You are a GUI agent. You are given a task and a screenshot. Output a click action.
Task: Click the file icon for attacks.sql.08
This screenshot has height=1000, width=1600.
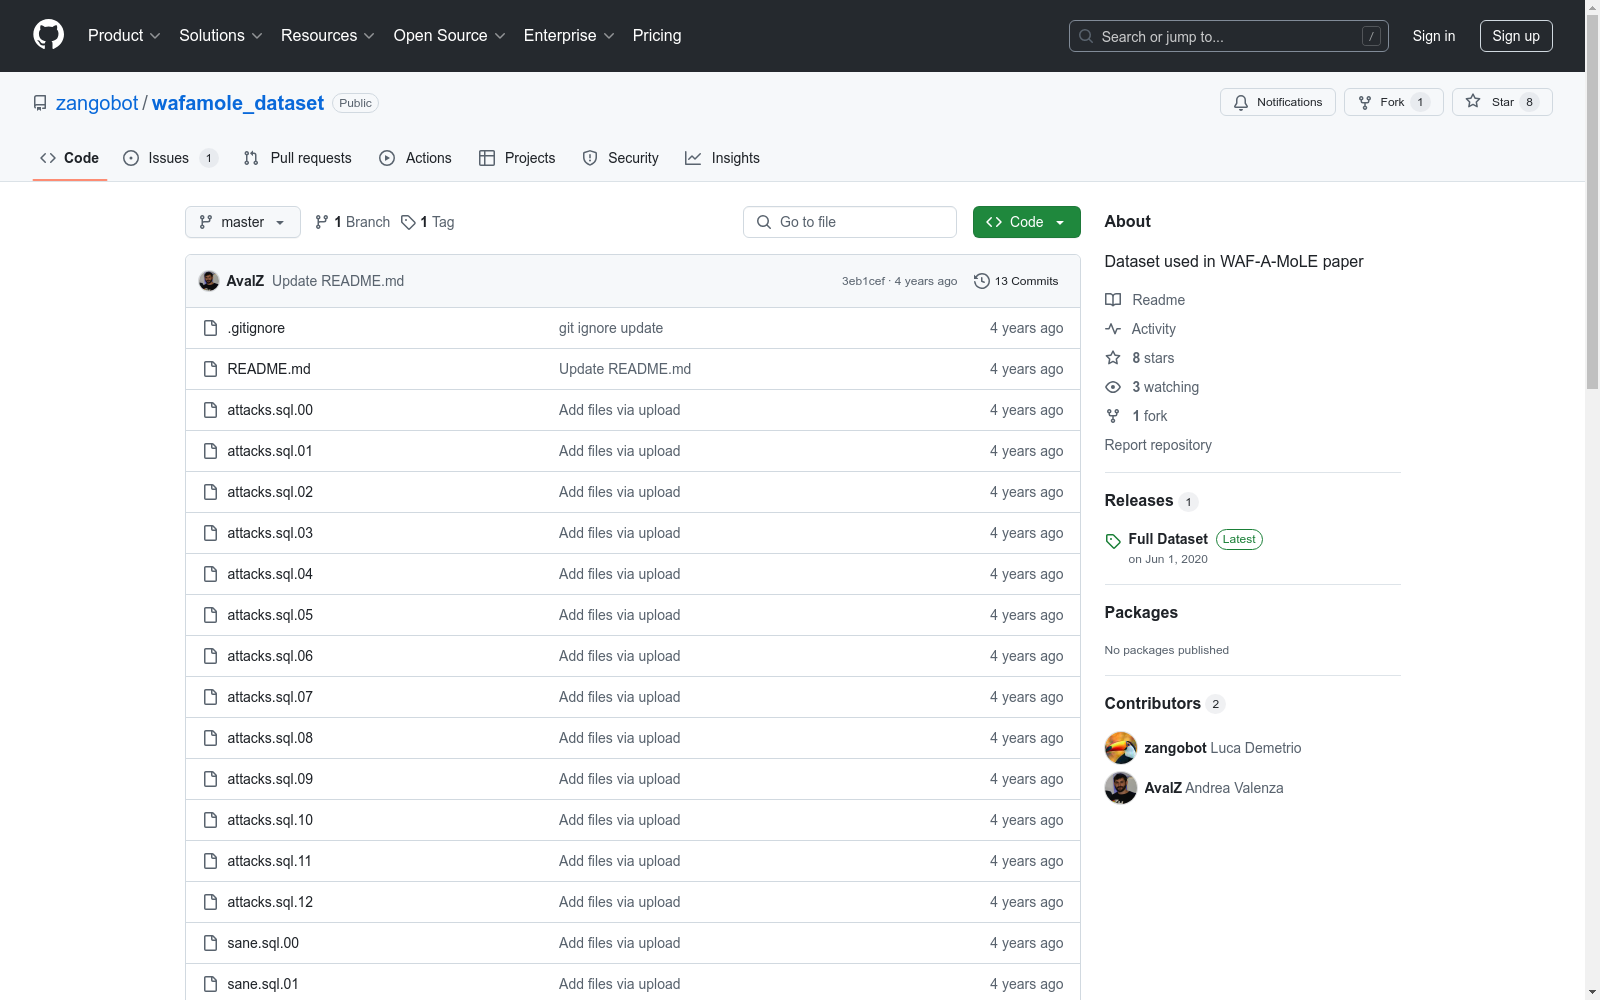click(210, 738)
